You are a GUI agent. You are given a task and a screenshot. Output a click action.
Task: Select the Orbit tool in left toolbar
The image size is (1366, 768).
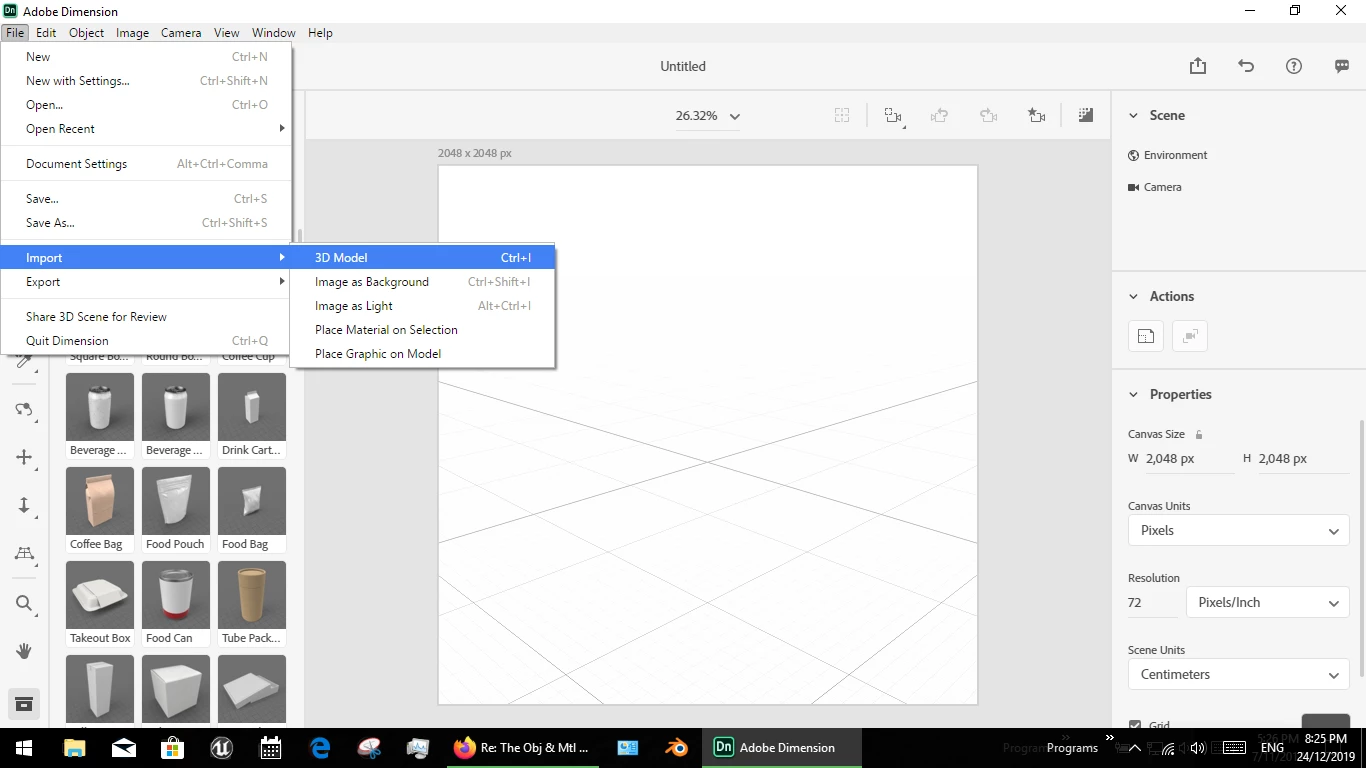pyautogui.click(x=24, y=409)
